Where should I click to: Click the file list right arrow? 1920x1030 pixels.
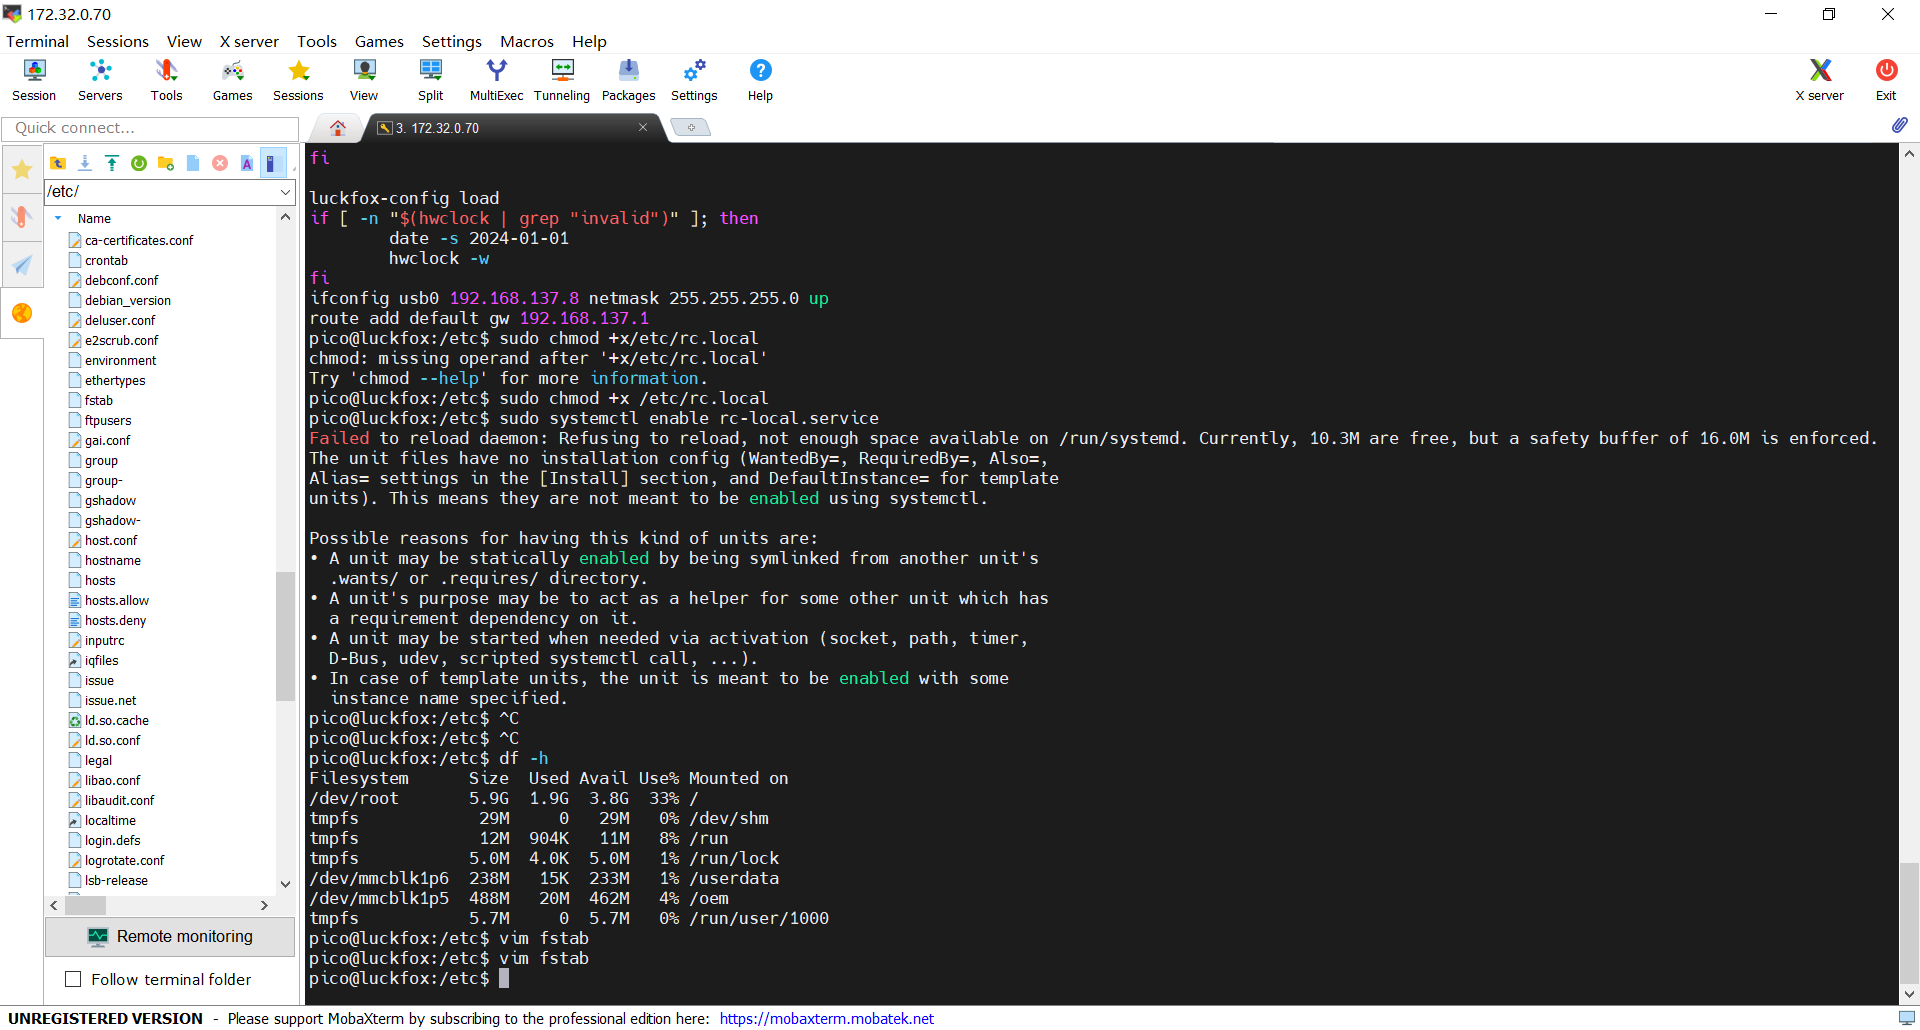264,905
